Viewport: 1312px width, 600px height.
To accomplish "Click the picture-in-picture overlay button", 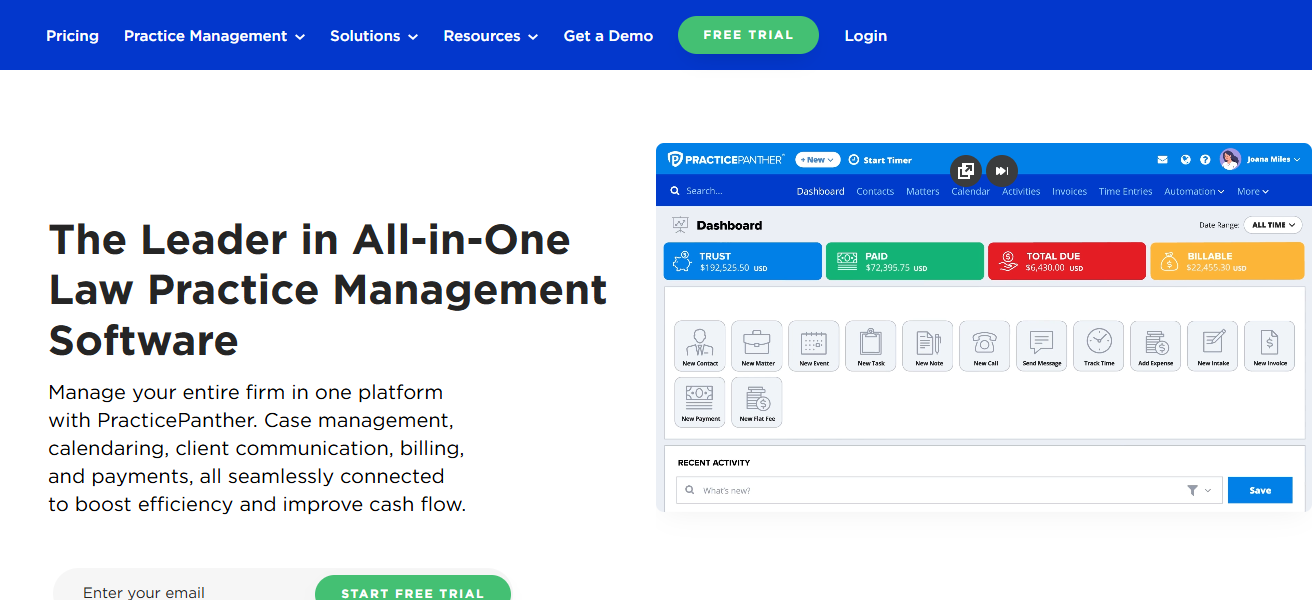I will tap(966, 171).
